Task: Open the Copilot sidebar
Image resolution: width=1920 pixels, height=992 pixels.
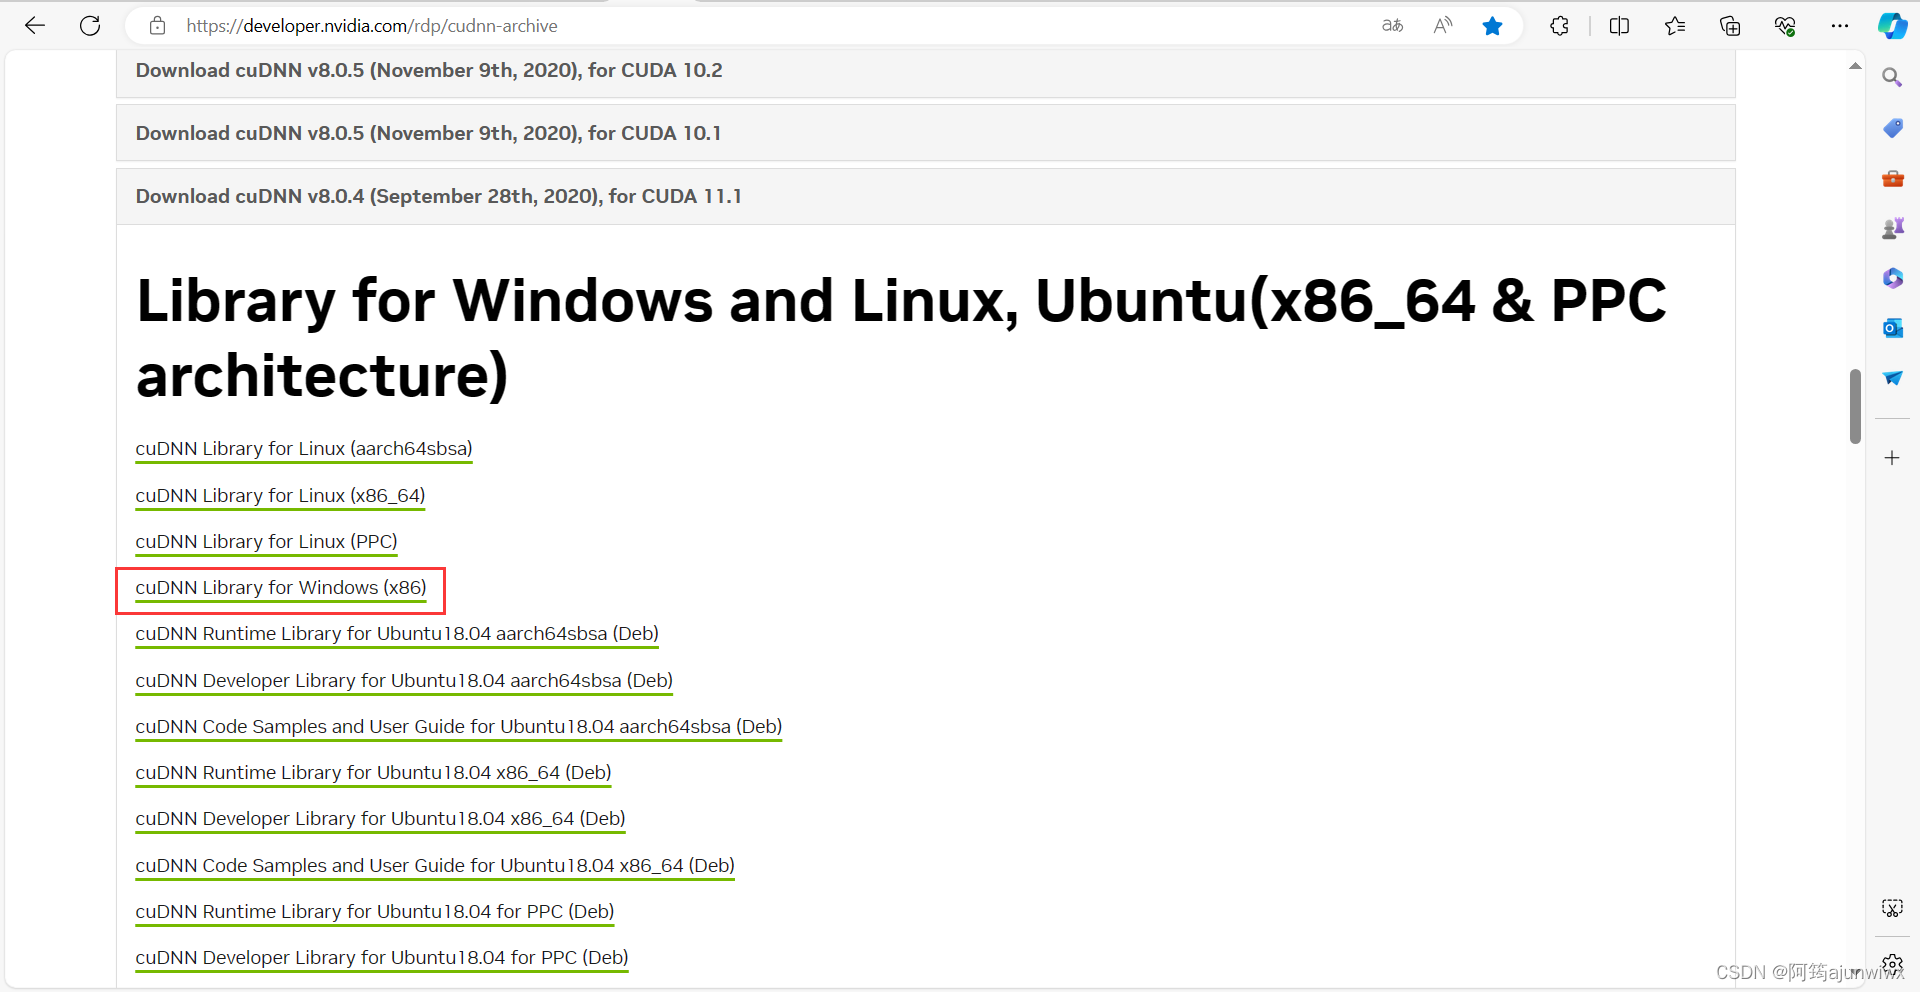Action: click(x=1892, y=26)
